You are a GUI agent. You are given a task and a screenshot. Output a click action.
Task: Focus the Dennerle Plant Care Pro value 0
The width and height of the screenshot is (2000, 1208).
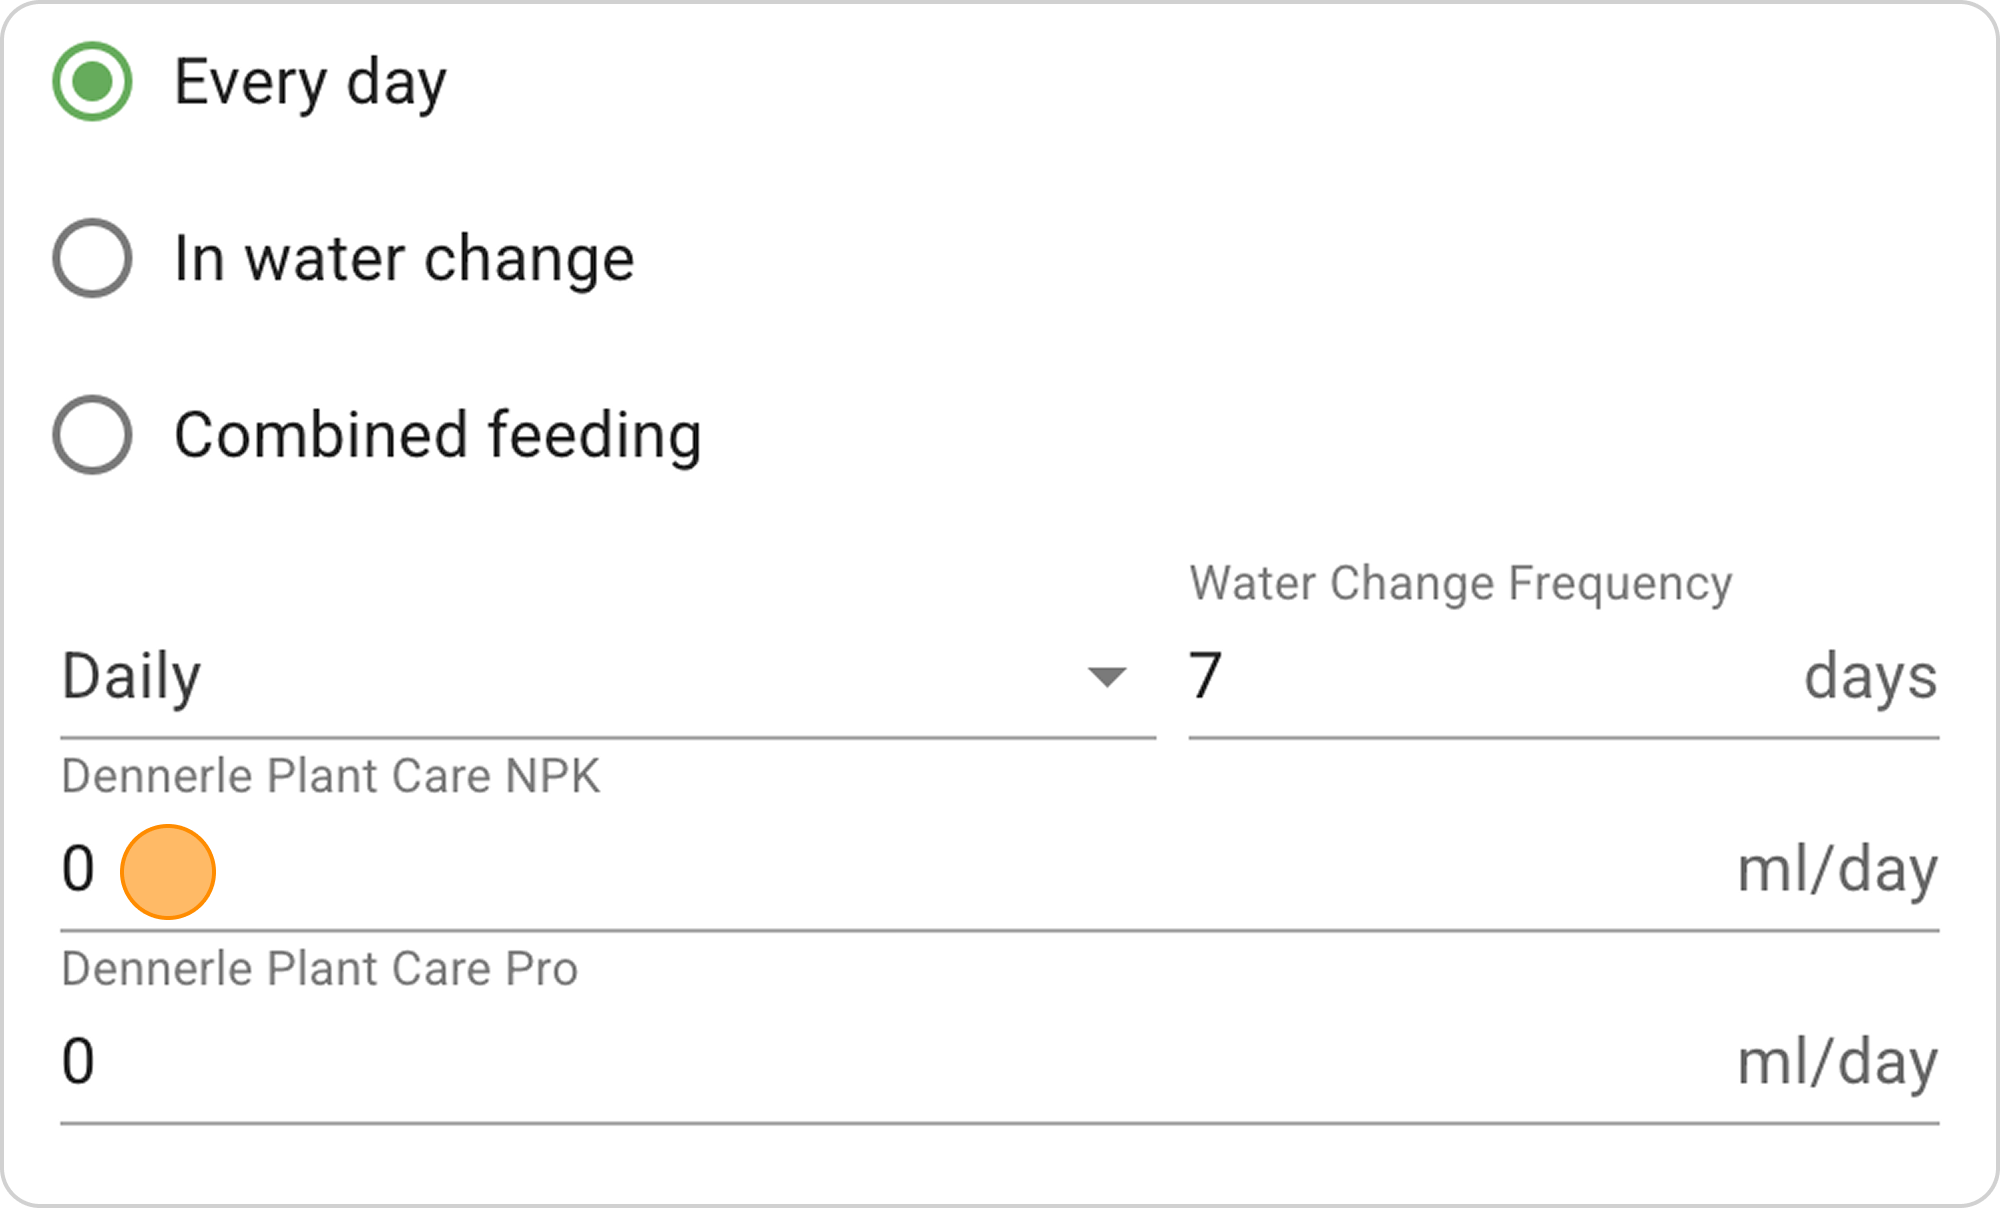[x=78, y=1061]
